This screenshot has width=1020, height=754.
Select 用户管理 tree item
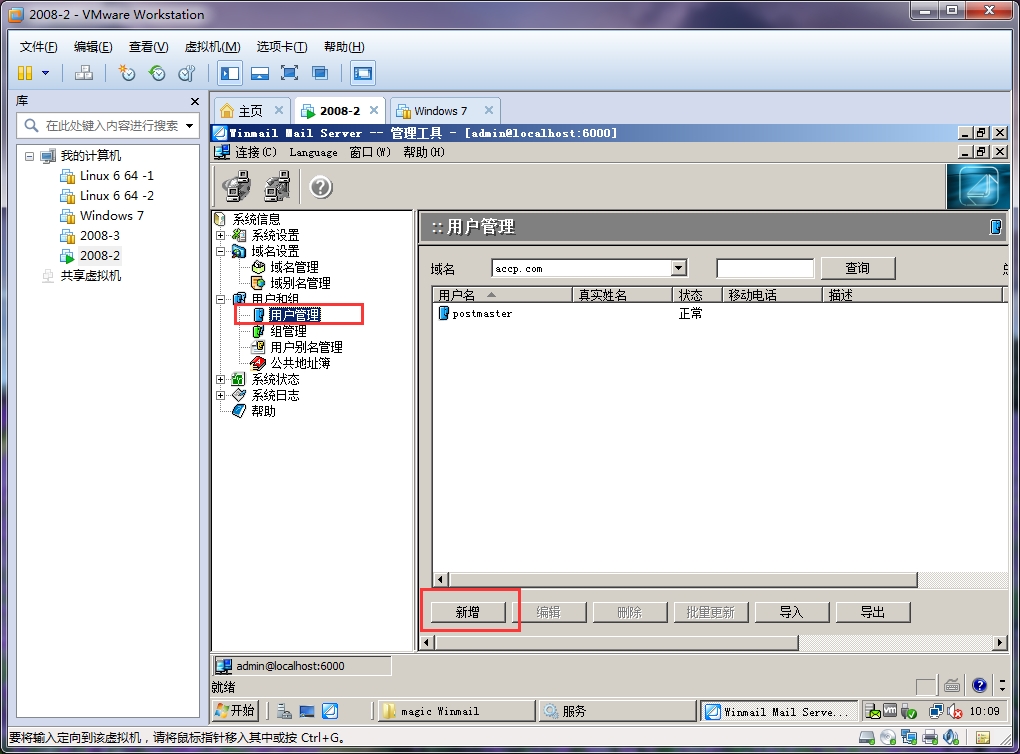(x=295, y=315)
